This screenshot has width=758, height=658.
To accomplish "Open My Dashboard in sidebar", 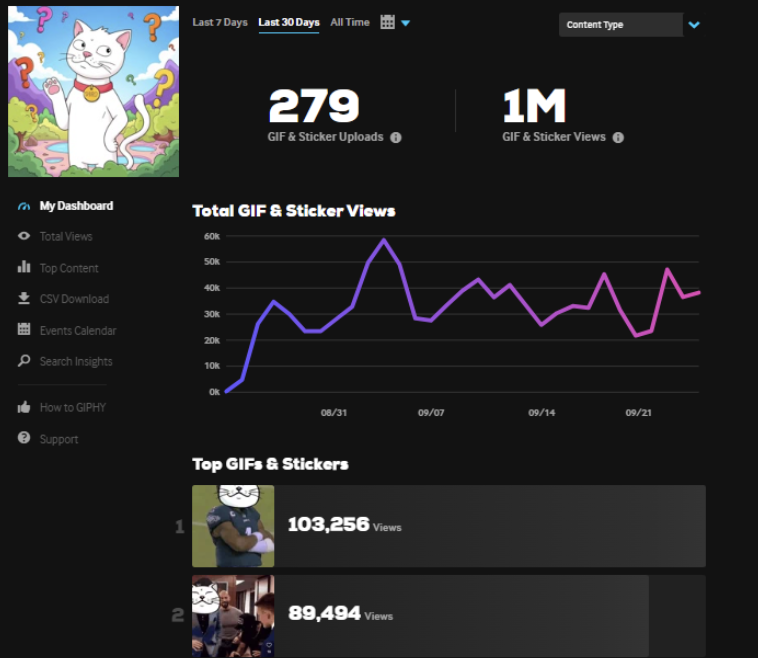I will [x=76, y=206].
